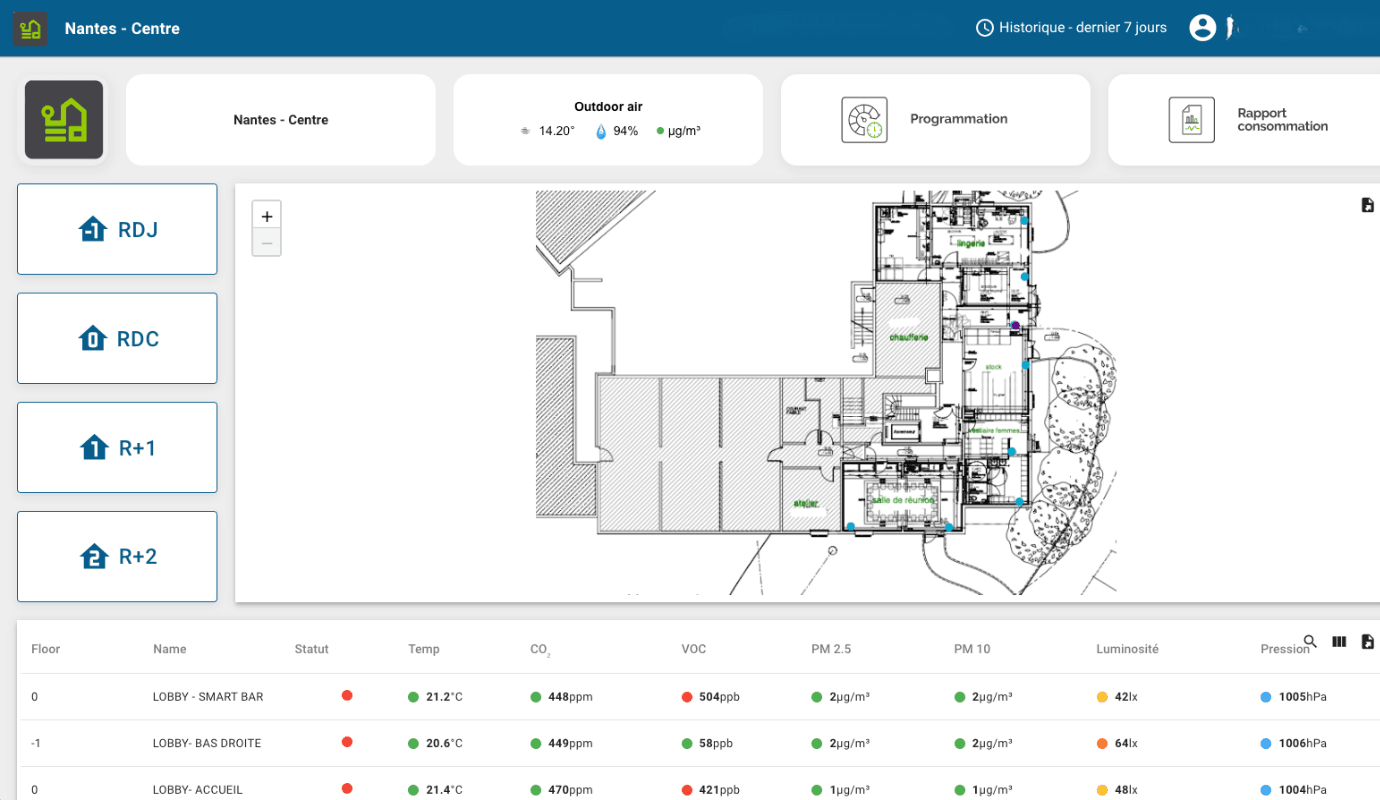The width and height of the screenshot is (1380, 800).
Task: Select the RDJ floor level
Action: [117, 229]
